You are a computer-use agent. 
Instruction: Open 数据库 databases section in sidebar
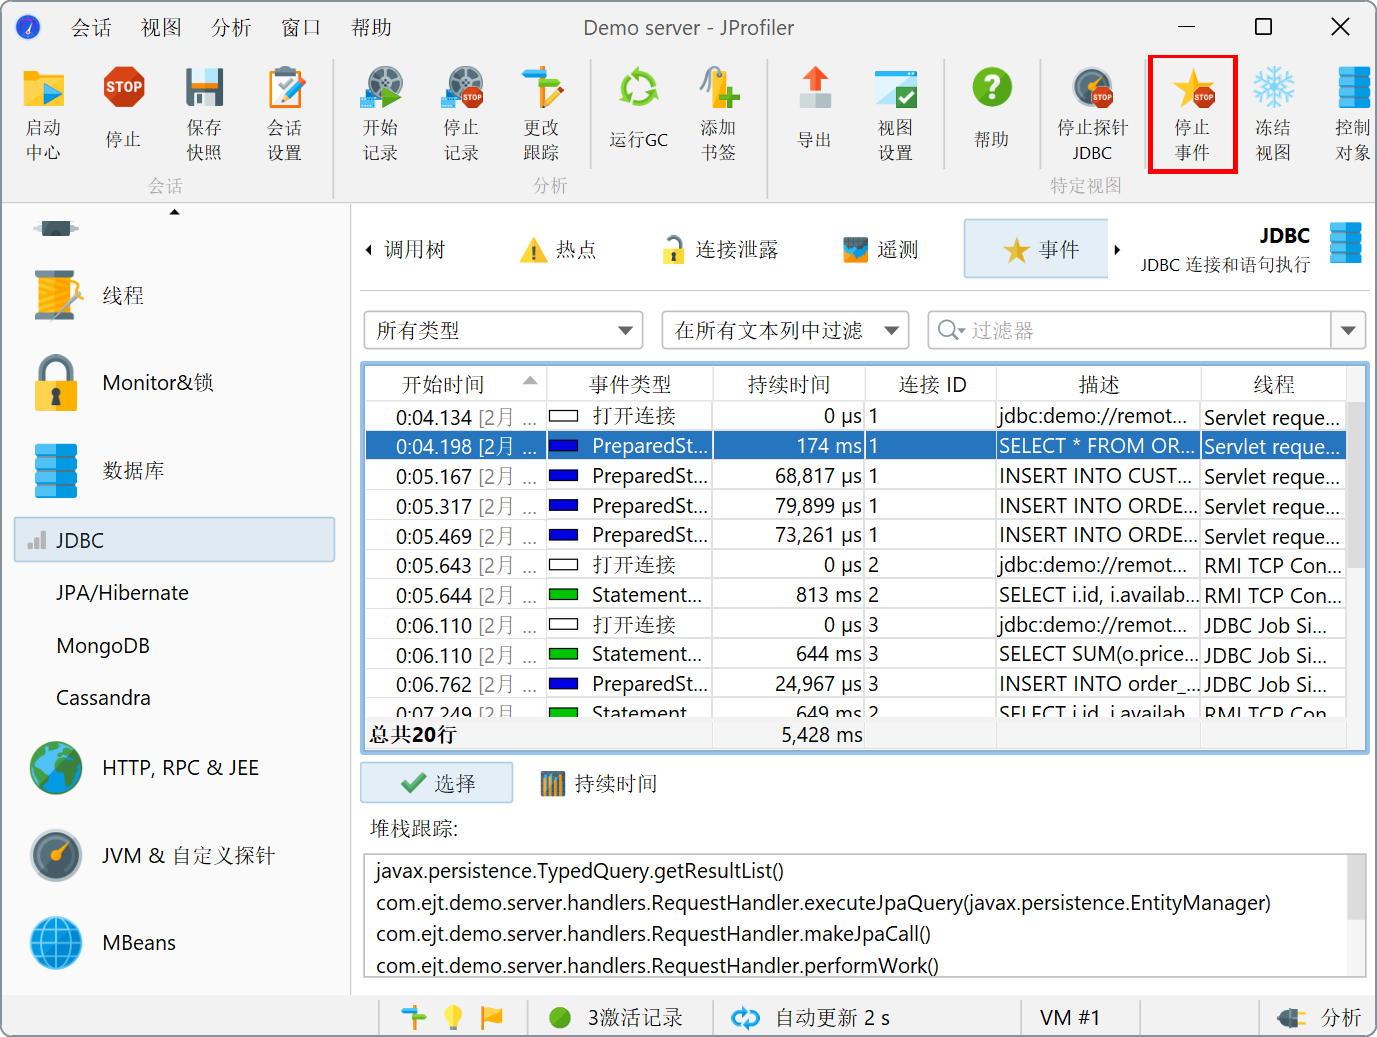click(100, 471)
